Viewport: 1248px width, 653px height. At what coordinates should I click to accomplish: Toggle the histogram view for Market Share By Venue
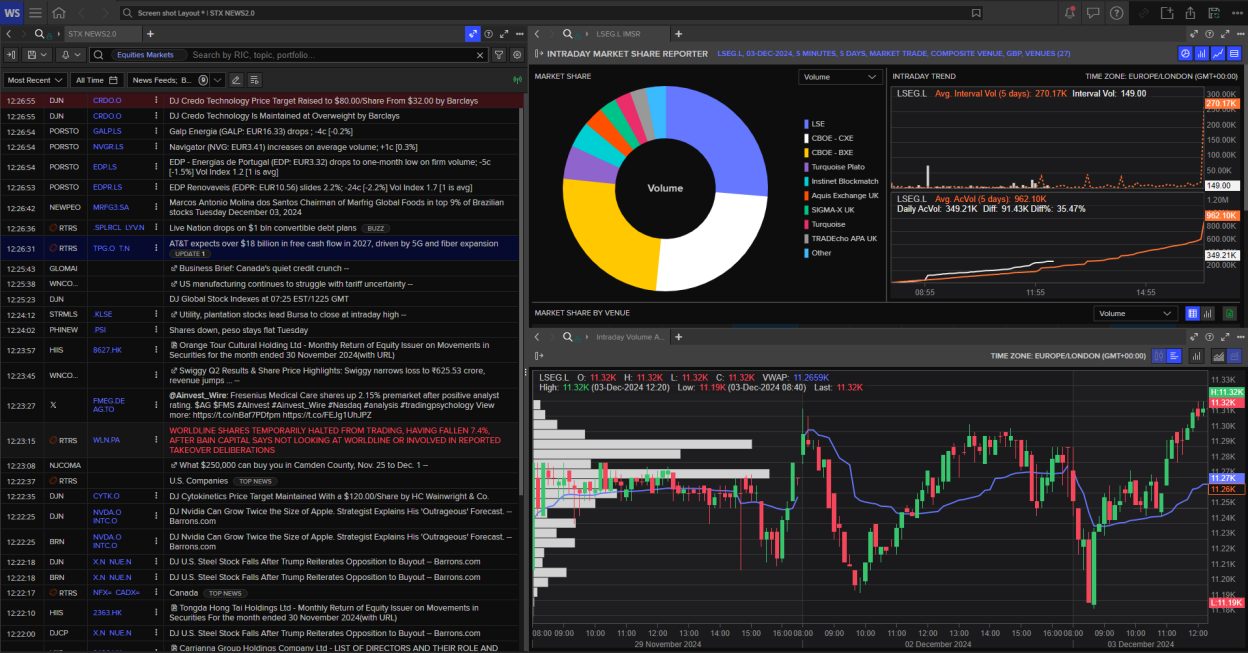(1208, 313)
